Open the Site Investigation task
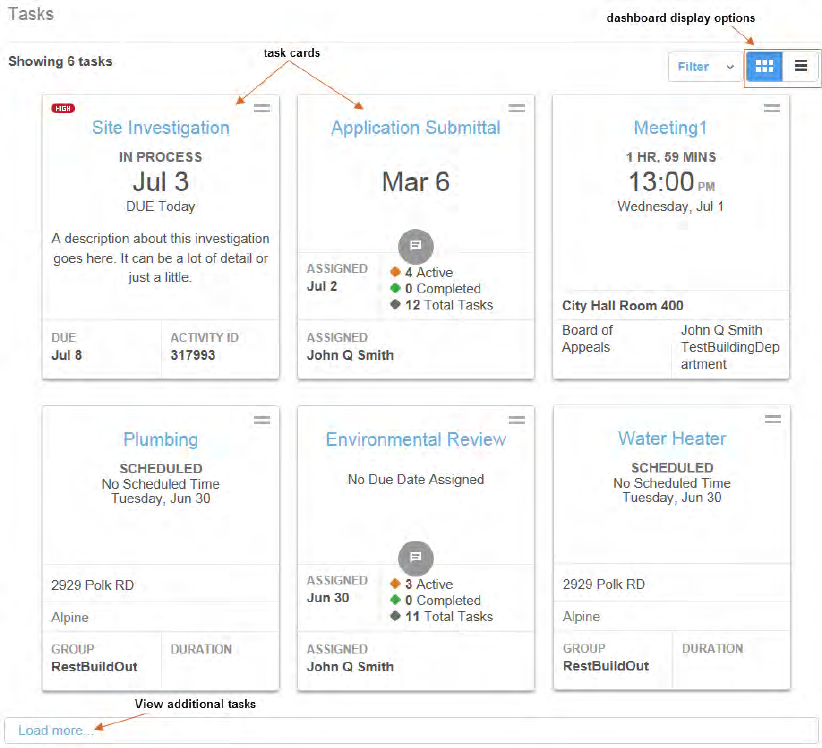The width and height of the screenshot is (822, 748). [161, 127]
